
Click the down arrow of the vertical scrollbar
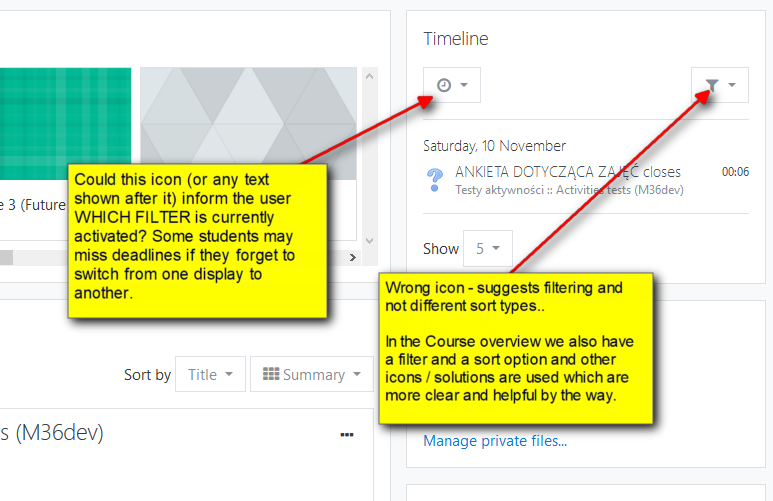pos(370,241)
